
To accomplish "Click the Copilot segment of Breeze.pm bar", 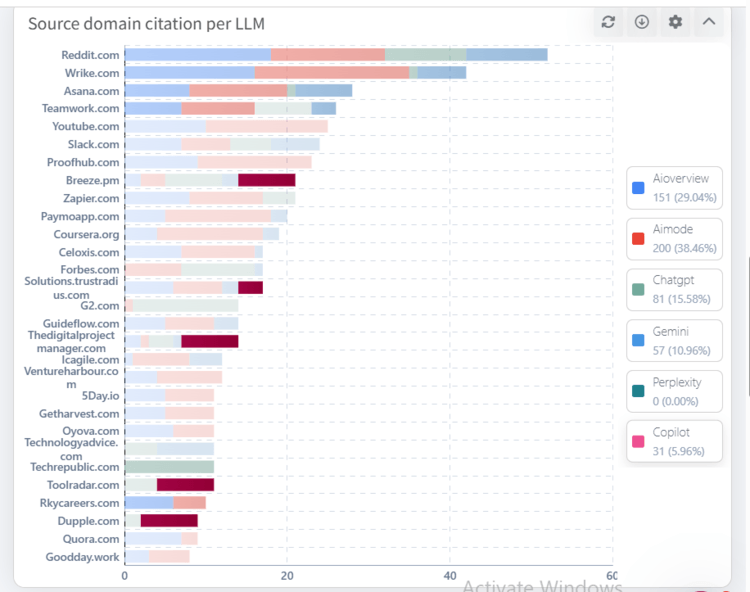I will point(266,180).
